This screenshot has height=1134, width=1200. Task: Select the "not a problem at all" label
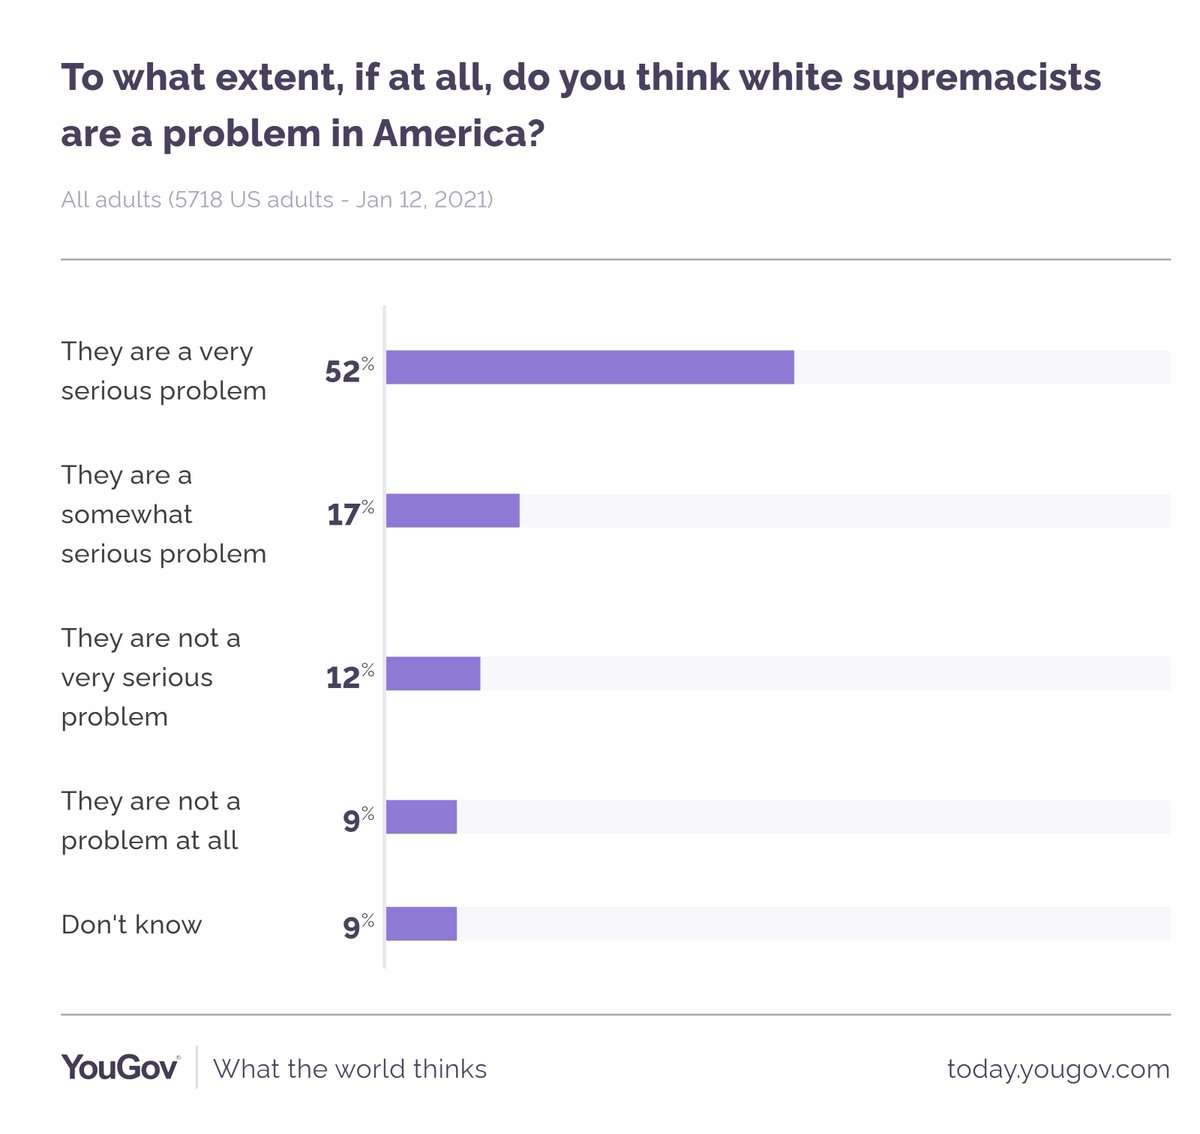pyautogui.click(x=151, y=820)
